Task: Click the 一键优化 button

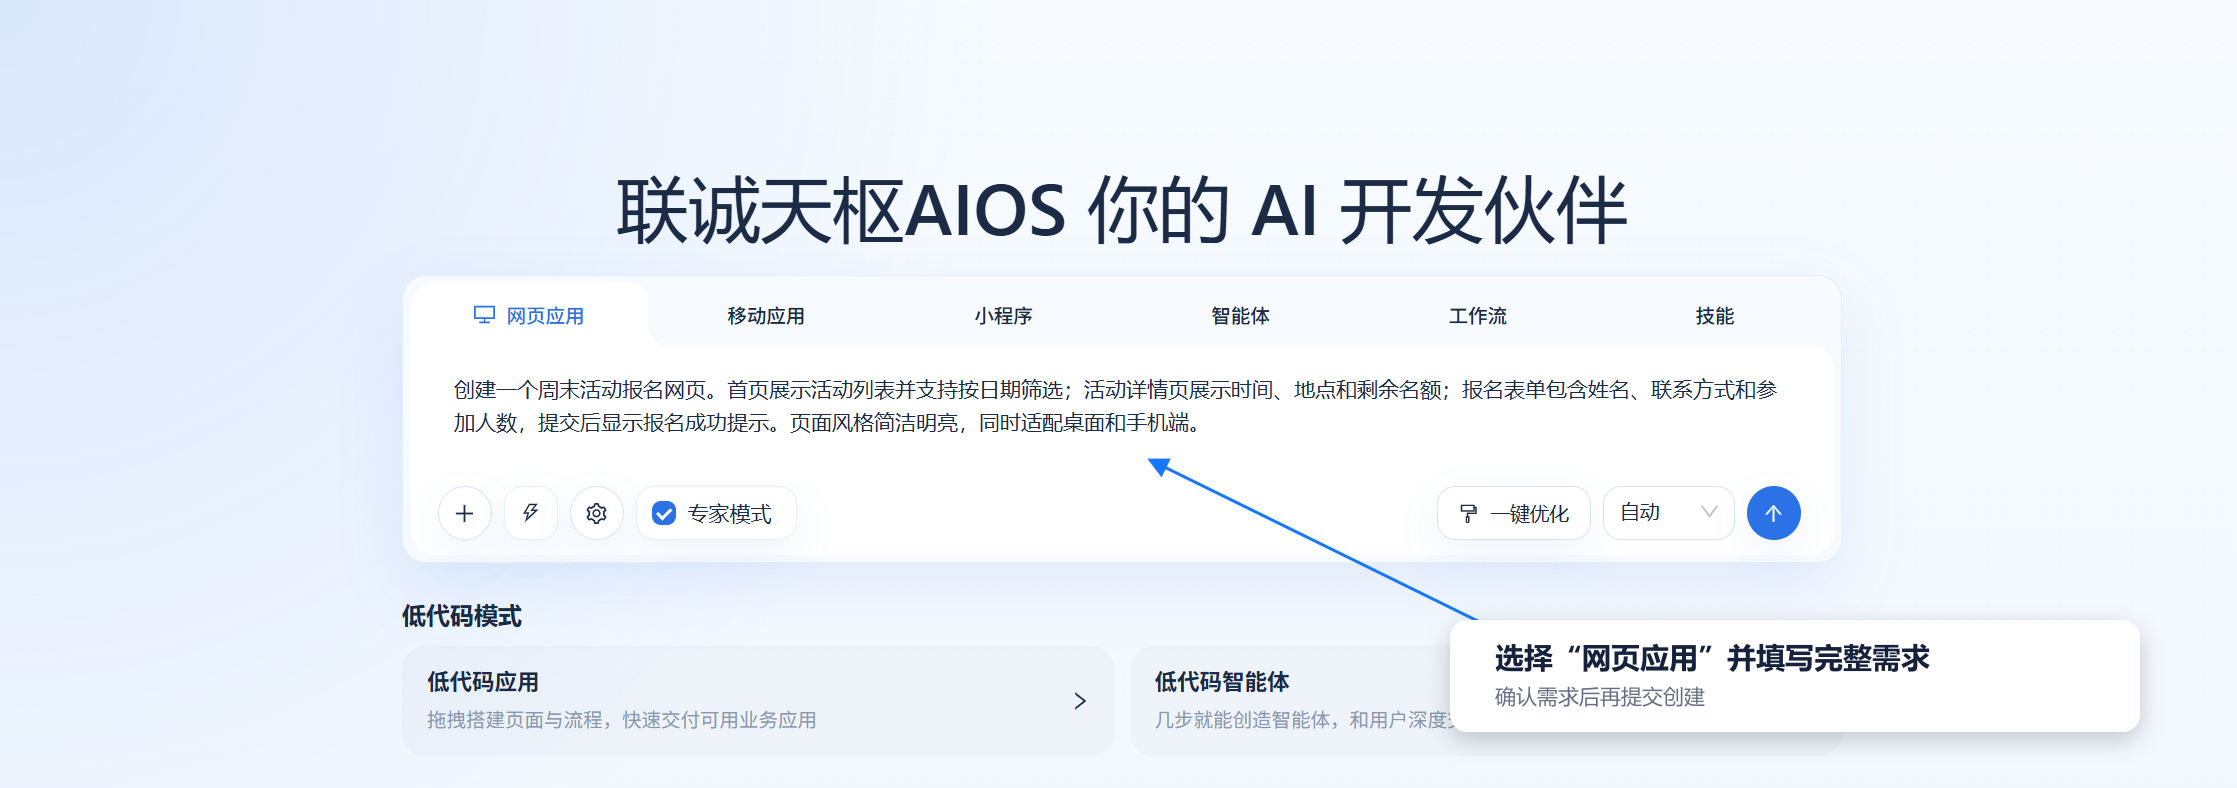Action: click(1513, 513)
